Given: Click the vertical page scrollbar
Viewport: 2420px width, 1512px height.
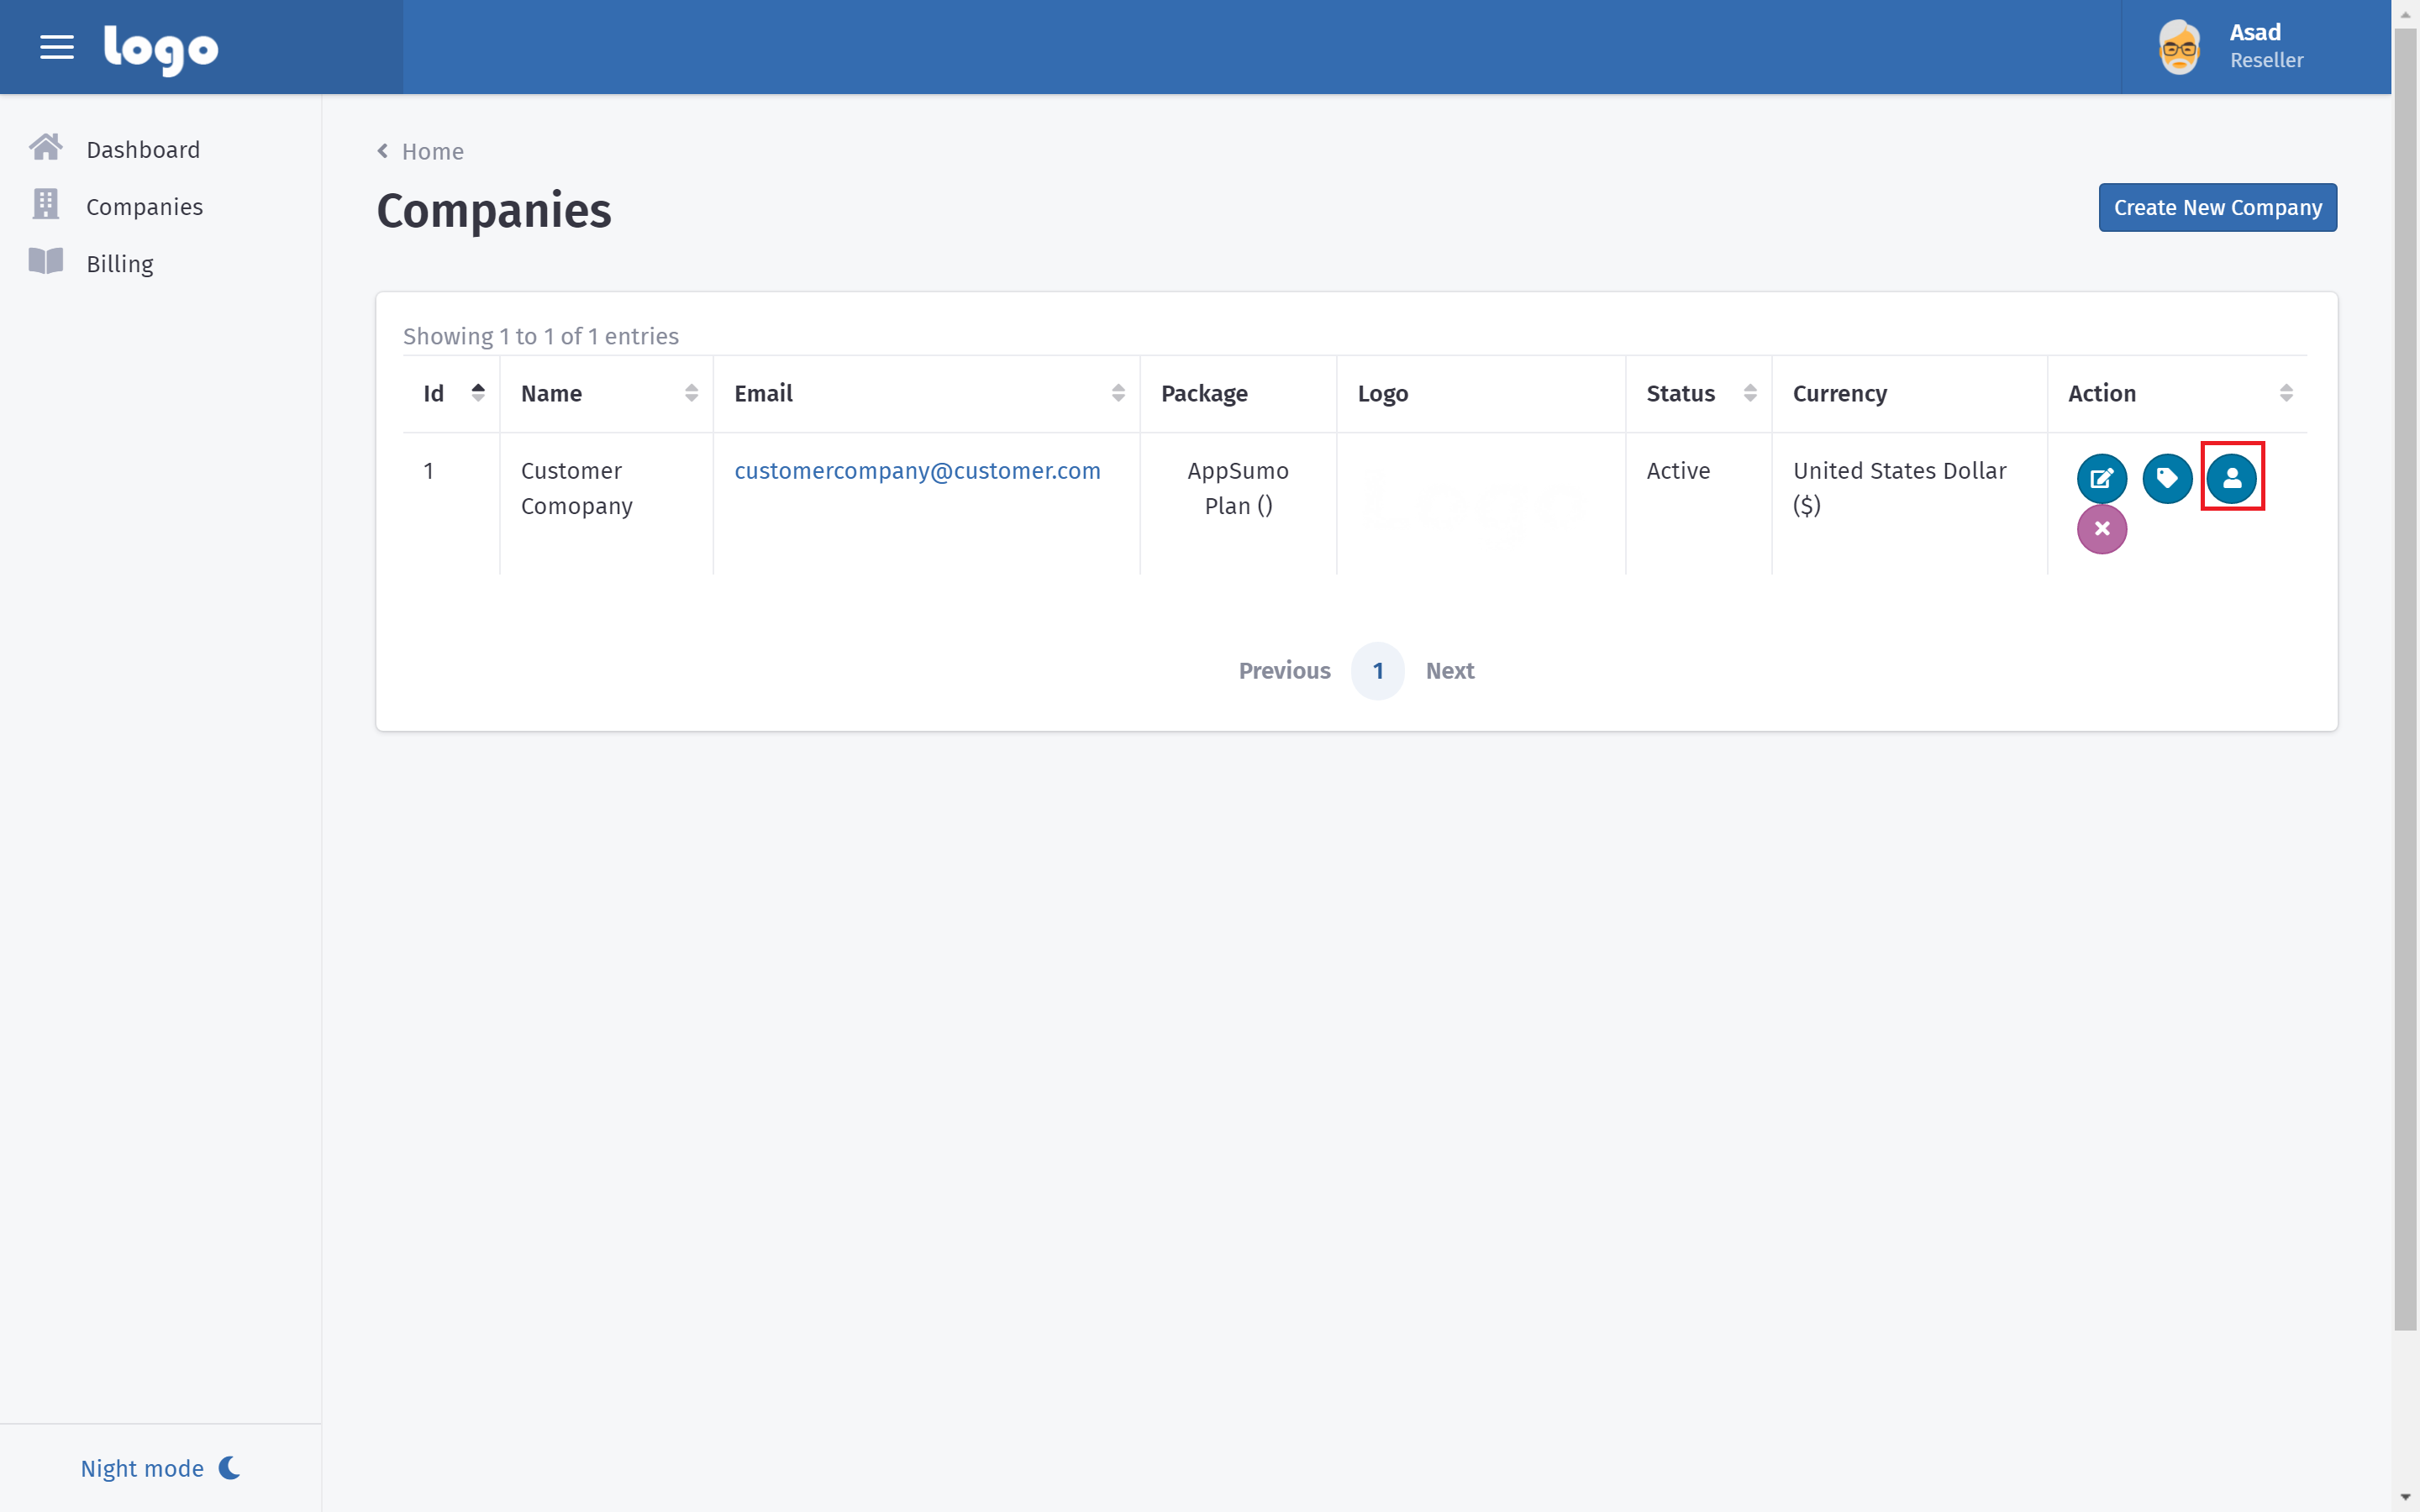Looking at the screenshot, I should (2405, 680).
